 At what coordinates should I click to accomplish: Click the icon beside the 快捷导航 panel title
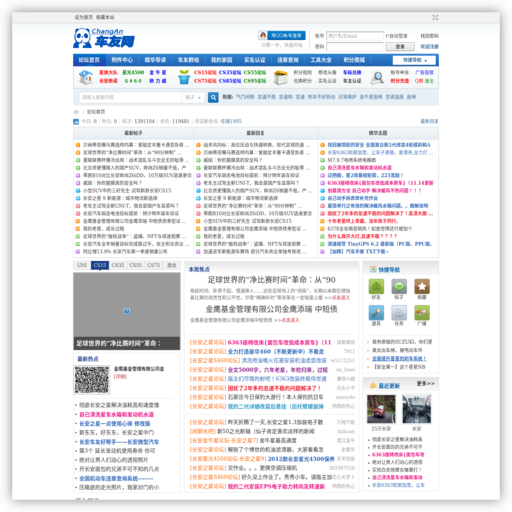pyautogui.click(x=373, y=269)
